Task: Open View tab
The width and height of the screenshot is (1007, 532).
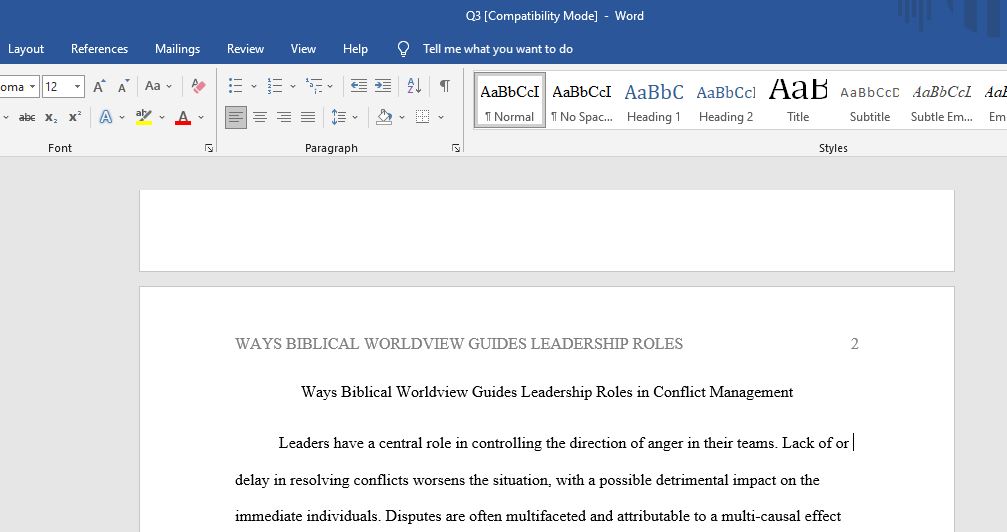Action: coord(303,49)
